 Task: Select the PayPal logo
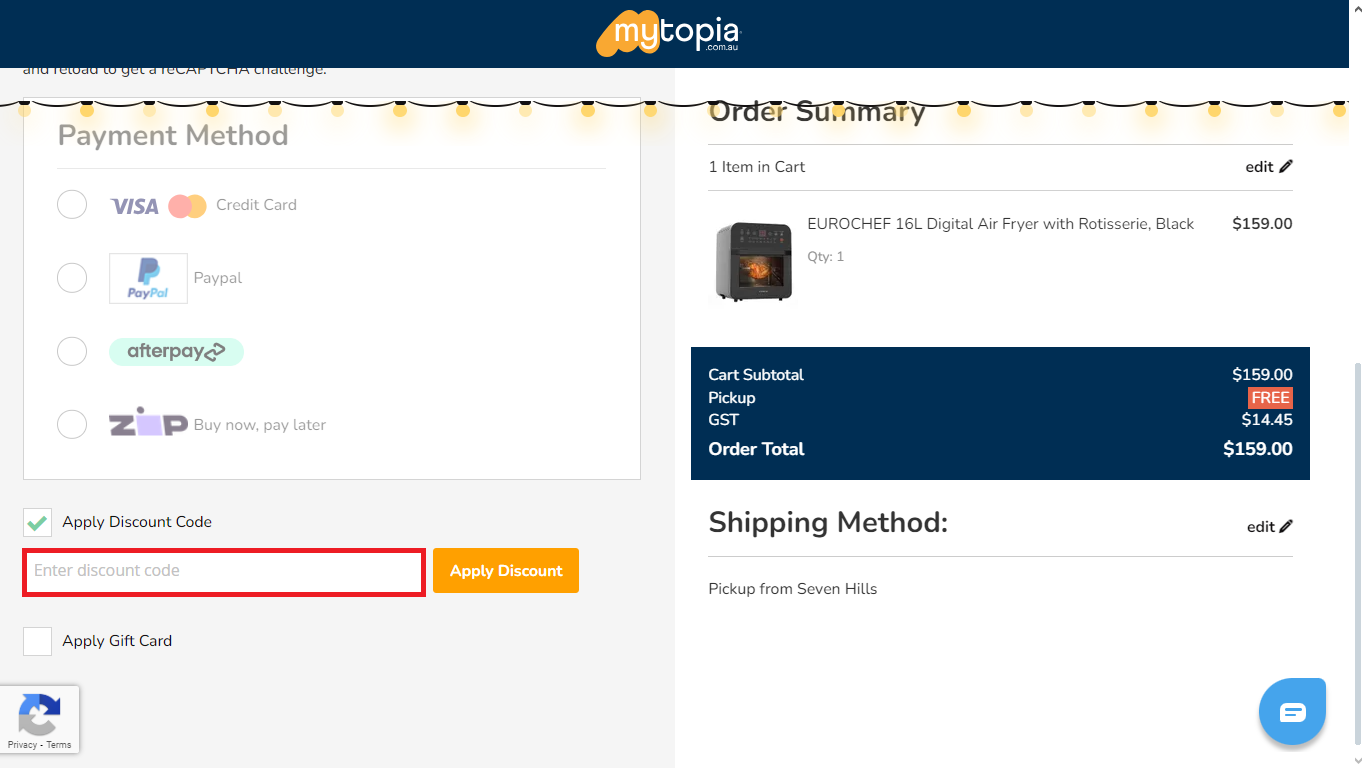147,278
